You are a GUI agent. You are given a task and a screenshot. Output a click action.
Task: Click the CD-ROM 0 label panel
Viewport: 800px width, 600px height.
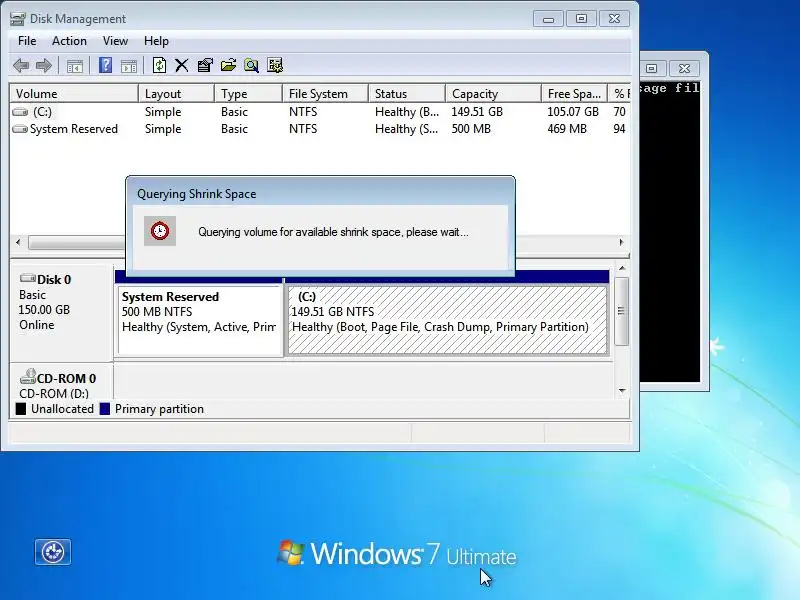point(61,383)
